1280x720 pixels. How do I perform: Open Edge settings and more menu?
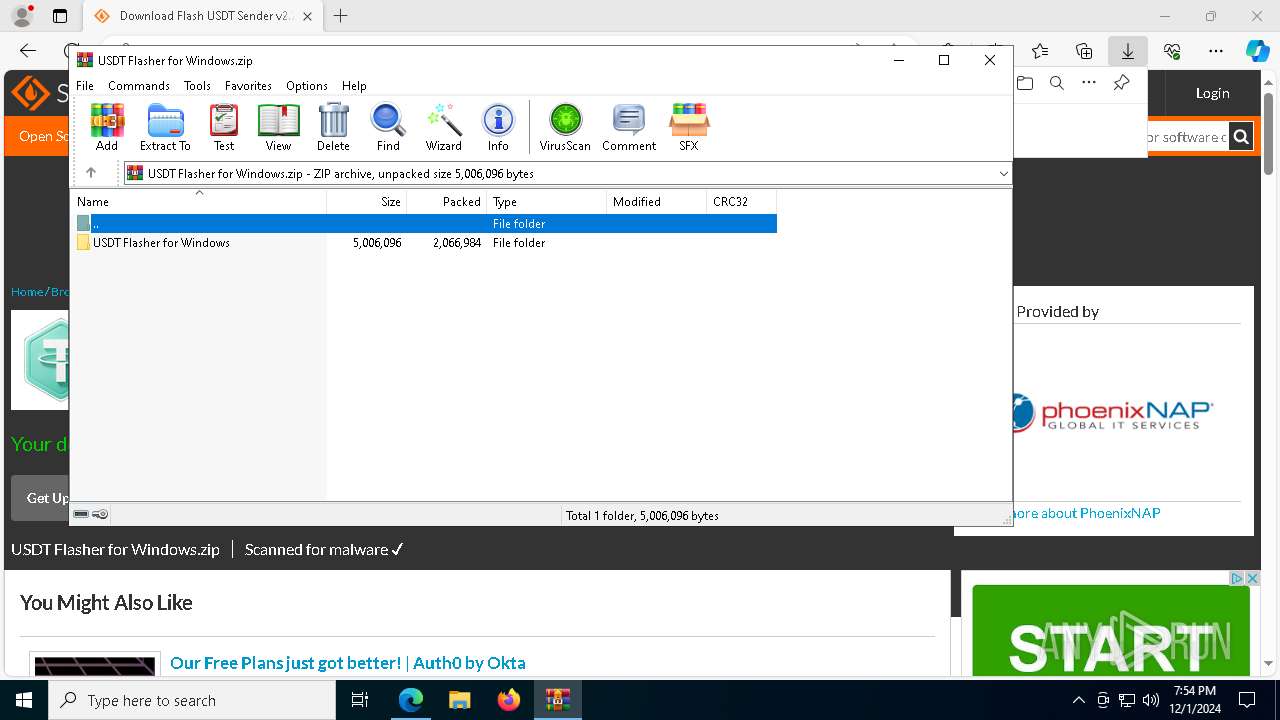coord(1216,51)
